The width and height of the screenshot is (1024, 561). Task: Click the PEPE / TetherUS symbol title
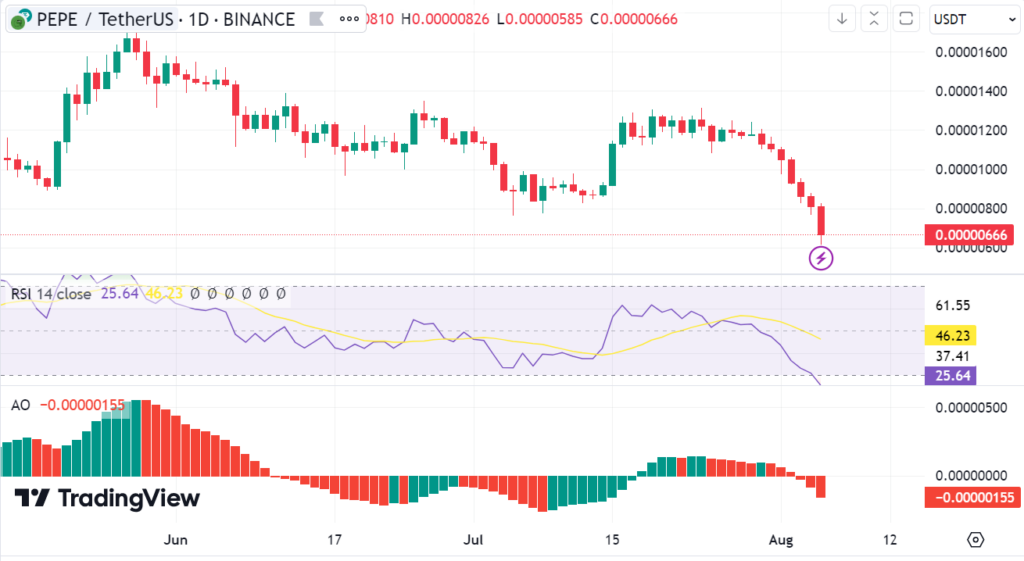tap(105, 20)
